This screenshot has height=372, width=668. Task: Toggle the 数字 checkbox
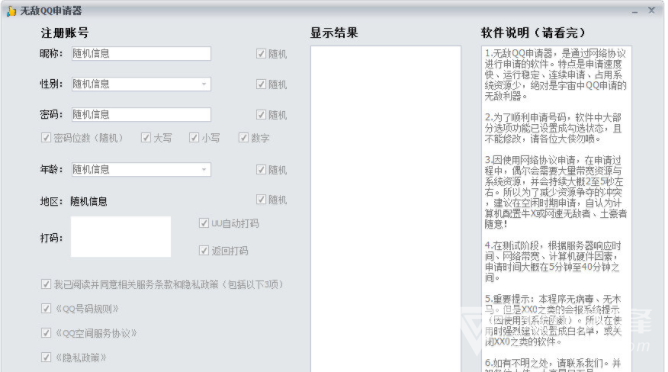243,138
